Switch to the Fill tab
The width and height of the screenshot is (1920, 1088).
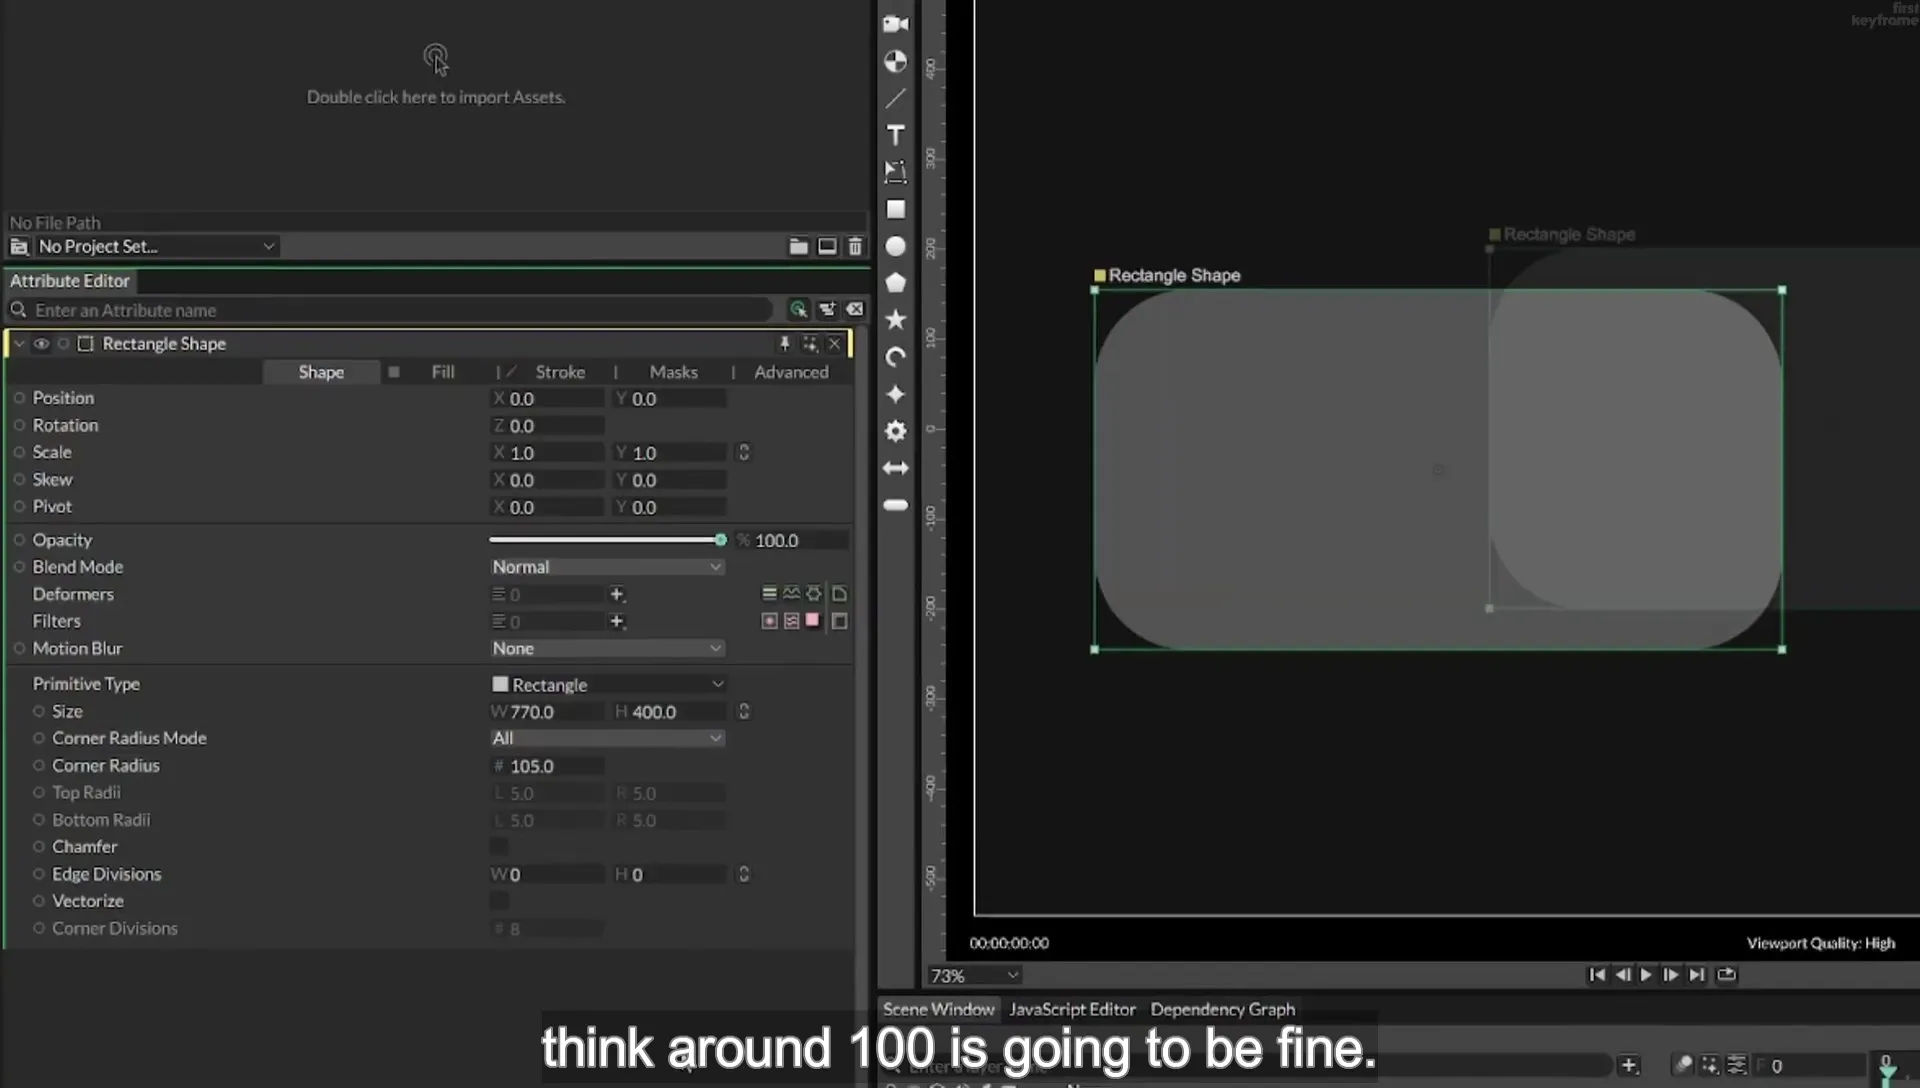[x=443, y=372]
